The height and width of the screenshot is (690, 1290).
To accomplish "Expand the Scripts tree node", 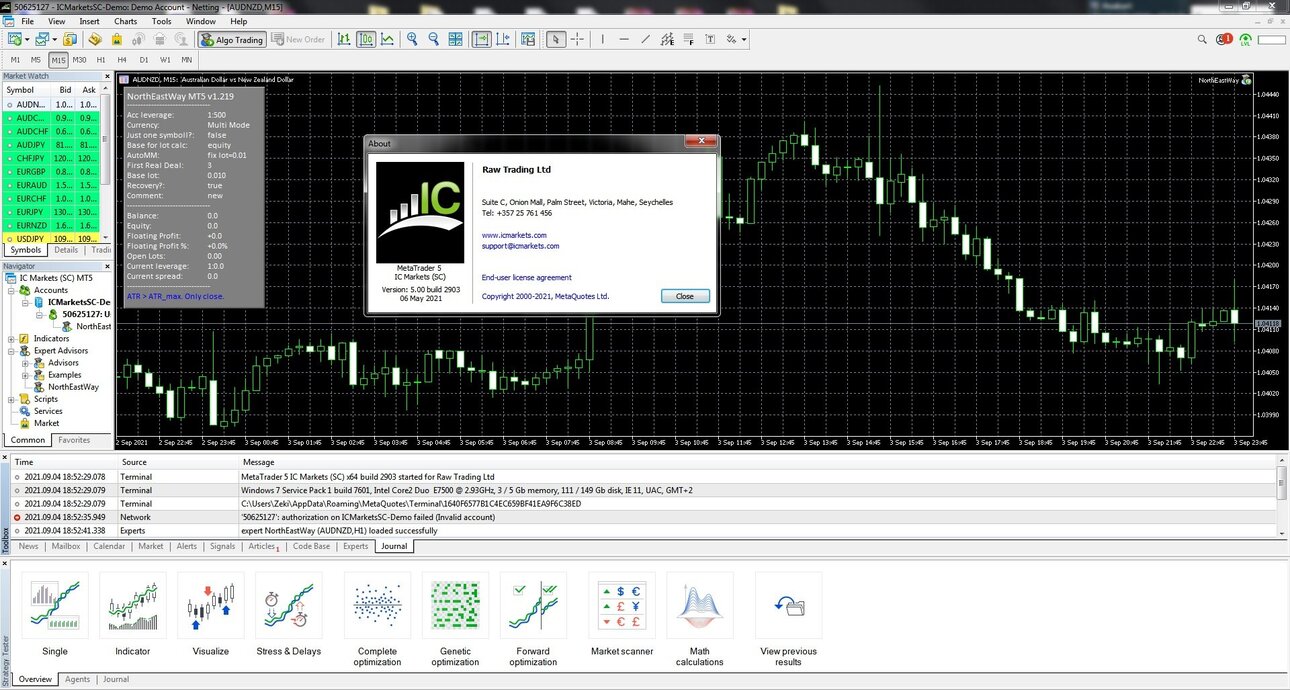I will pyautogui.click(x=12, y=399).
